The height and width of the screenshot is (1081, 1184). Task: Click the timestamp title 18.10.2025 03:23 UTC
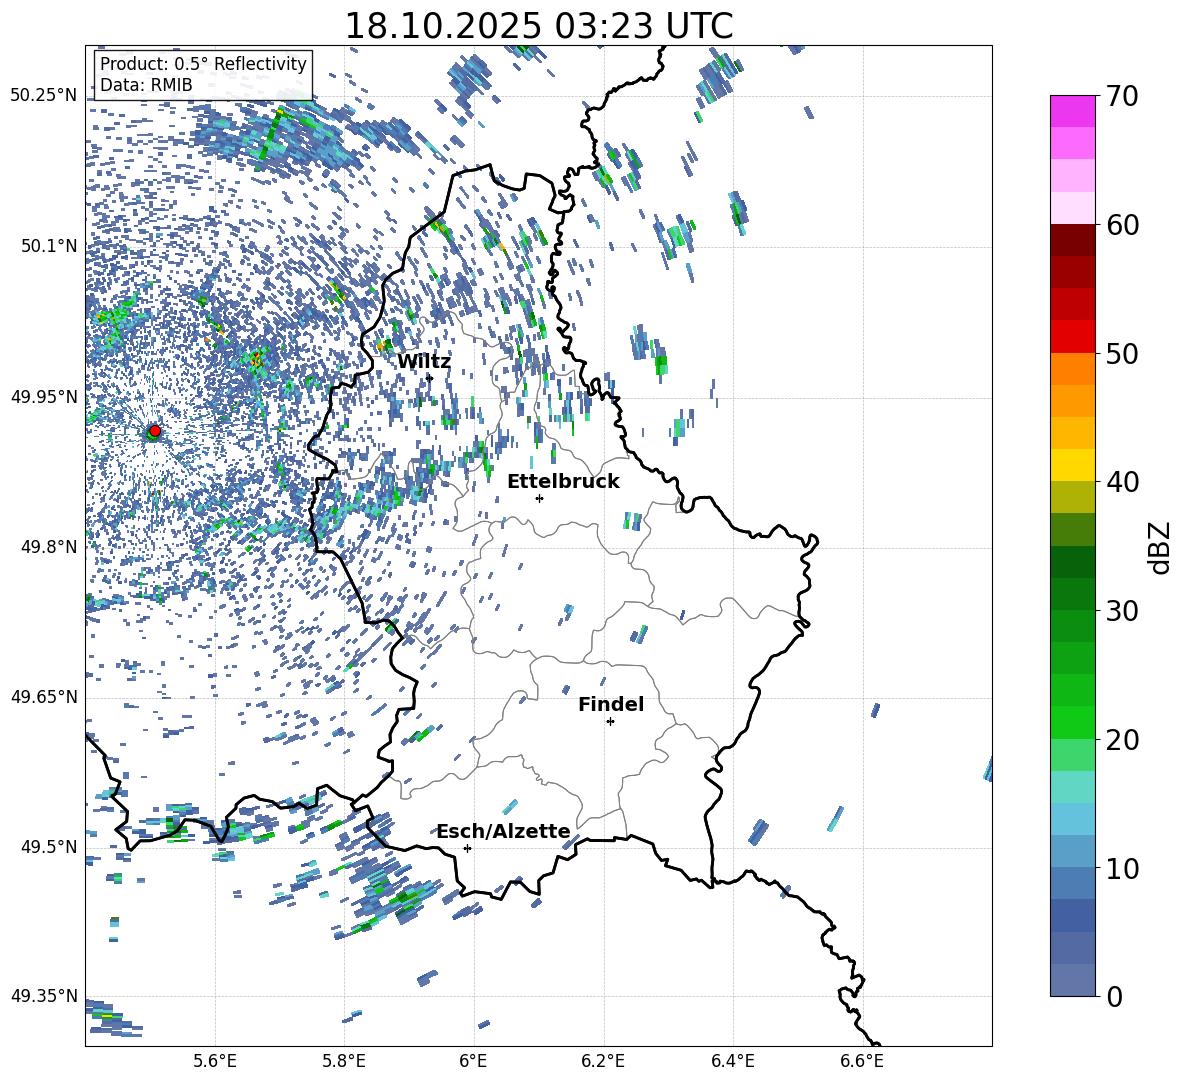[538, 26]
